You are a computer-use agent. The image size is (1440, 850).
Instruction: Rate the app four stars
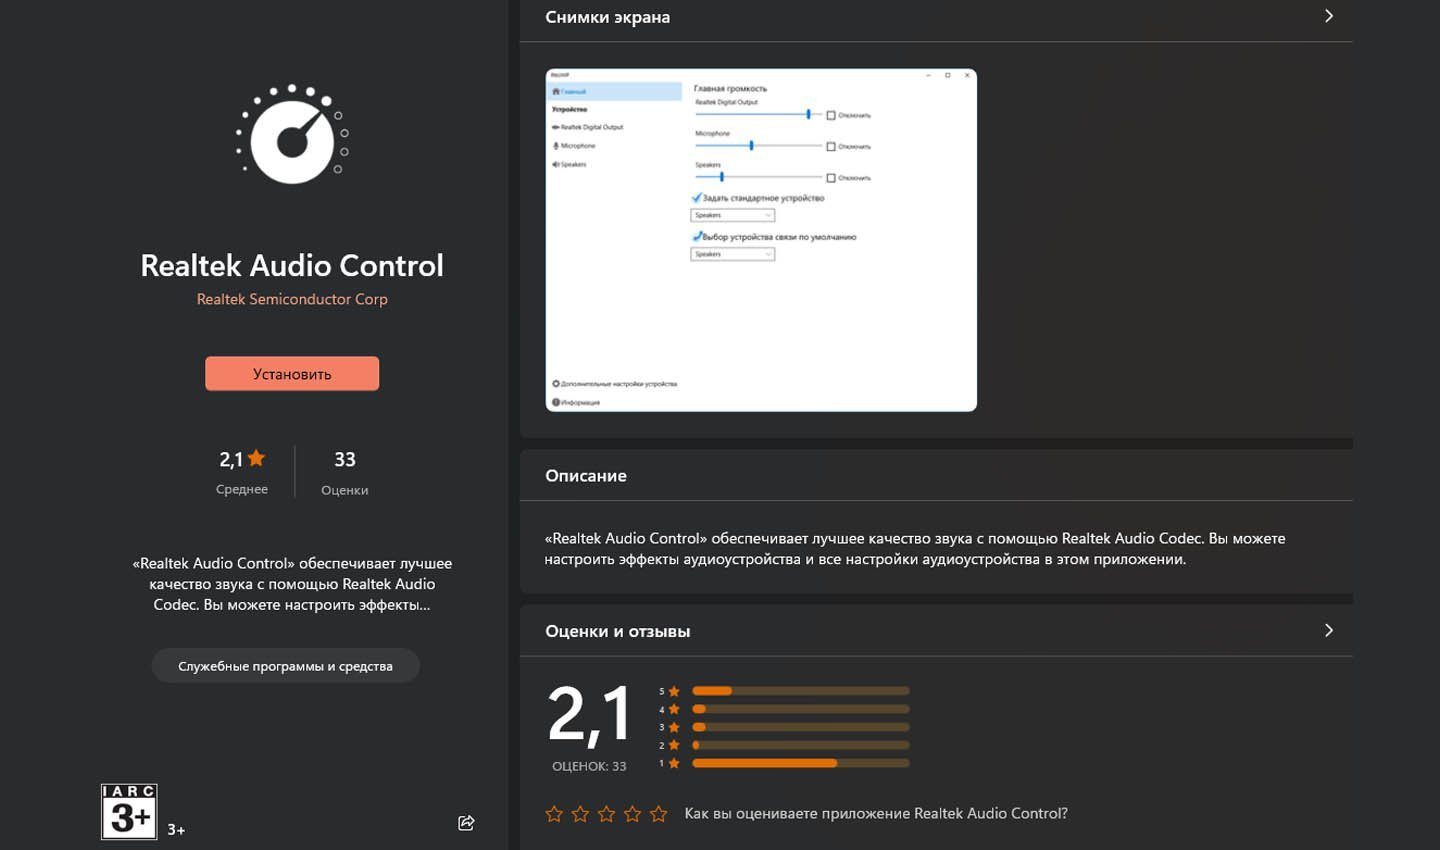632,814
